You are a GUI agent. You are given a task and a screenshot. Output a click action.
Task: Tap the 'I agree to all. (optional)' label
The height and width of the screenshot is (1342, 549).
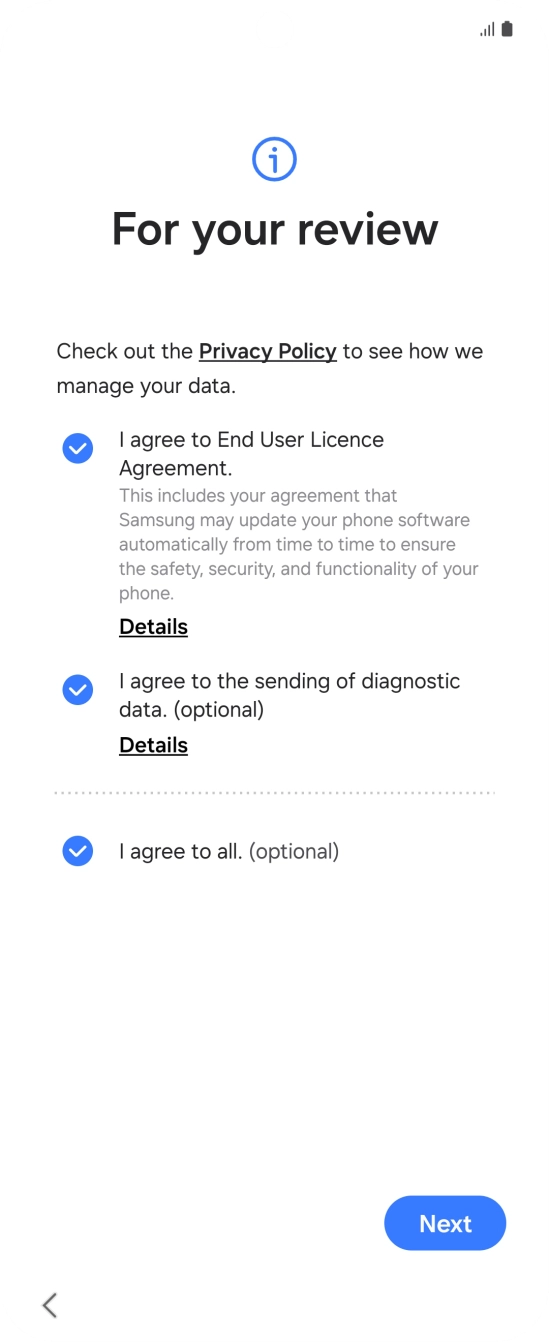tap(229, 851)
